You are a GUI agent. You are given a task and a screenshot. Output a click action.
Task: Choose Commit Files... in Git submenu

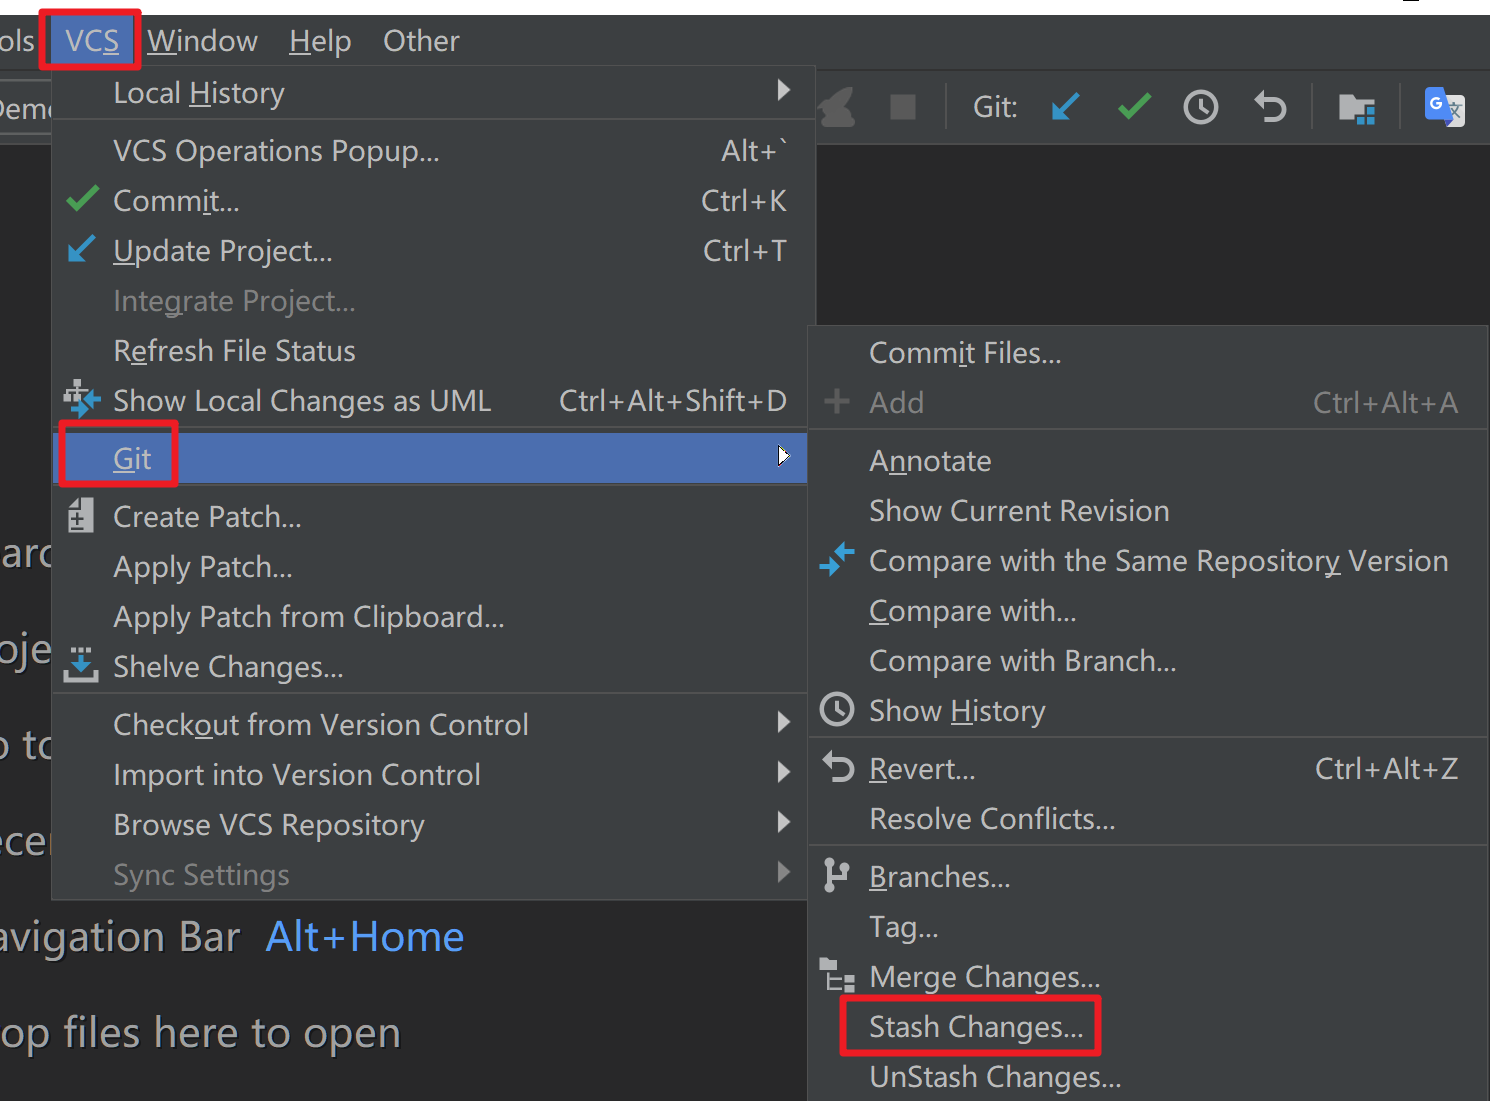pyautogui.click(x=1148, y=353)
